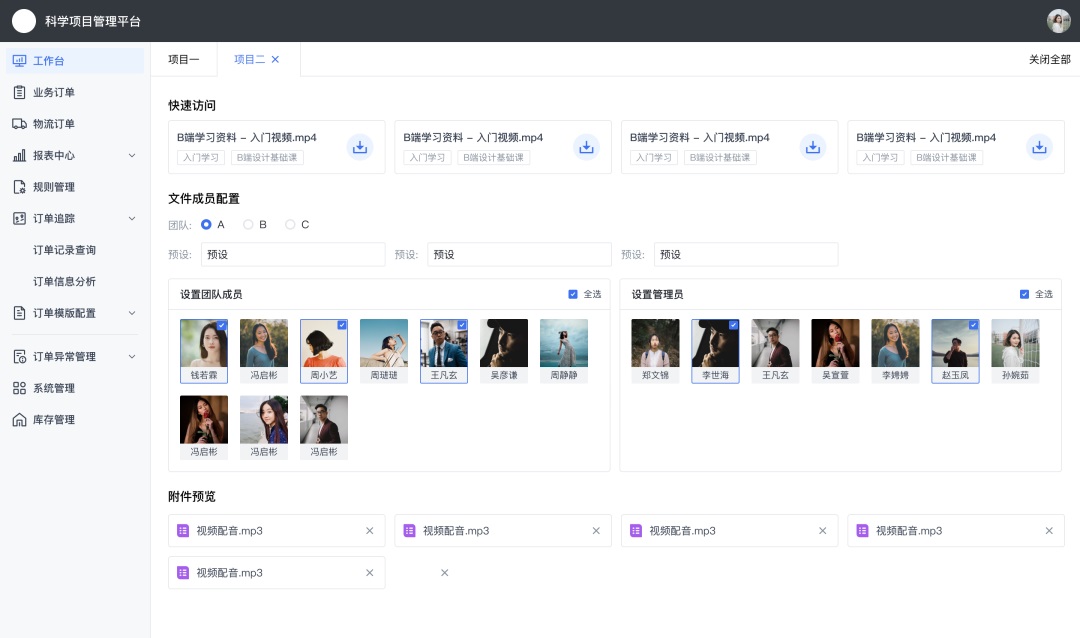Remove the fourth 视频配音.mp3 attachment in top row
The height and width of the screenshot is (638, 1080).
(1049, 531)
